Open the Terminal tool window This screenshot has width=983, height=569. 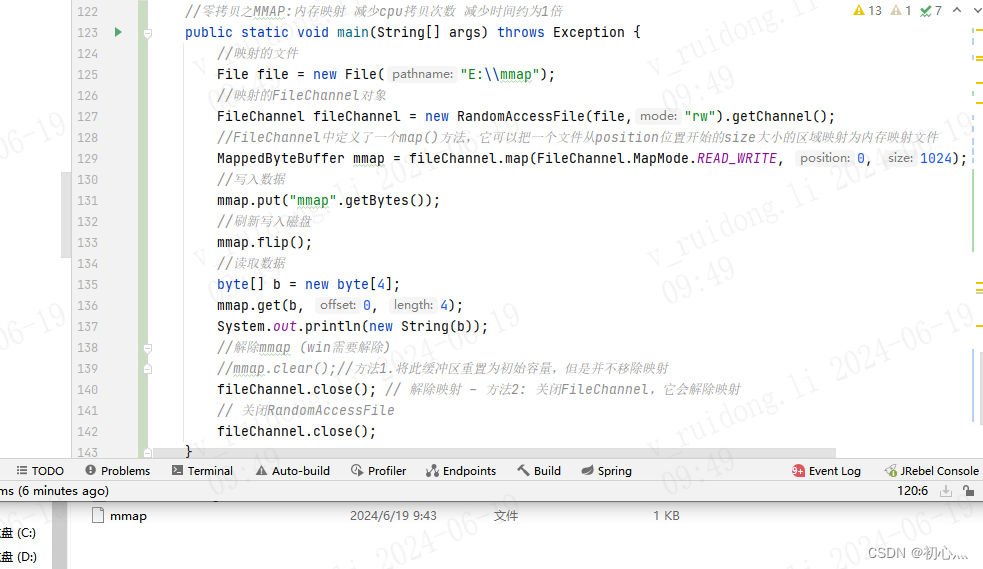pos(202,471)
